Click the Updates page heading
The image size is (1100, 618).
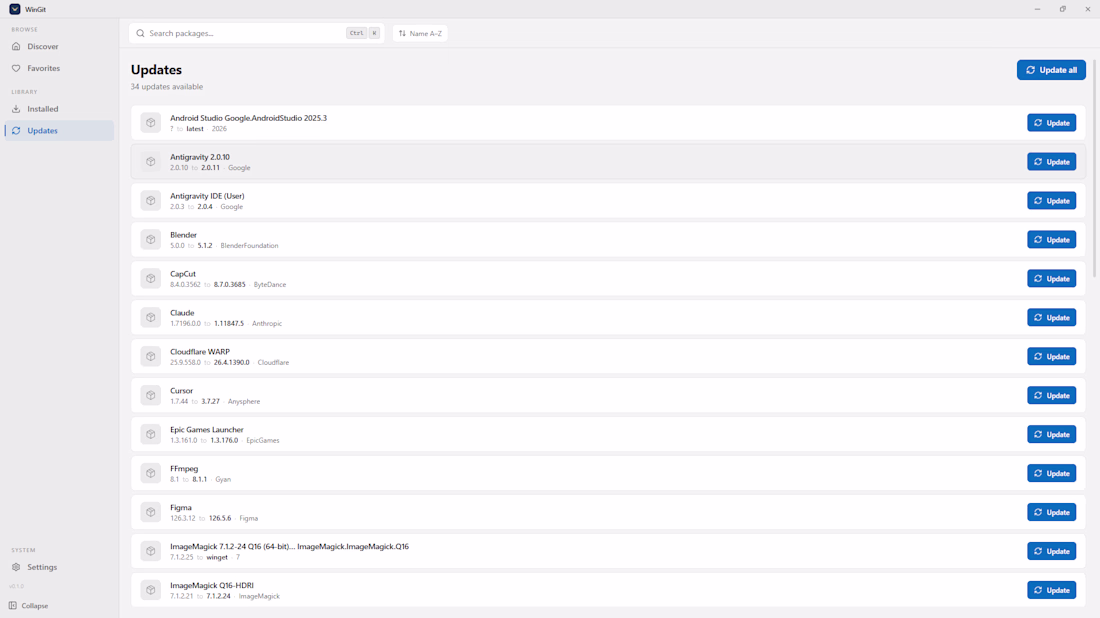[156, 69]
